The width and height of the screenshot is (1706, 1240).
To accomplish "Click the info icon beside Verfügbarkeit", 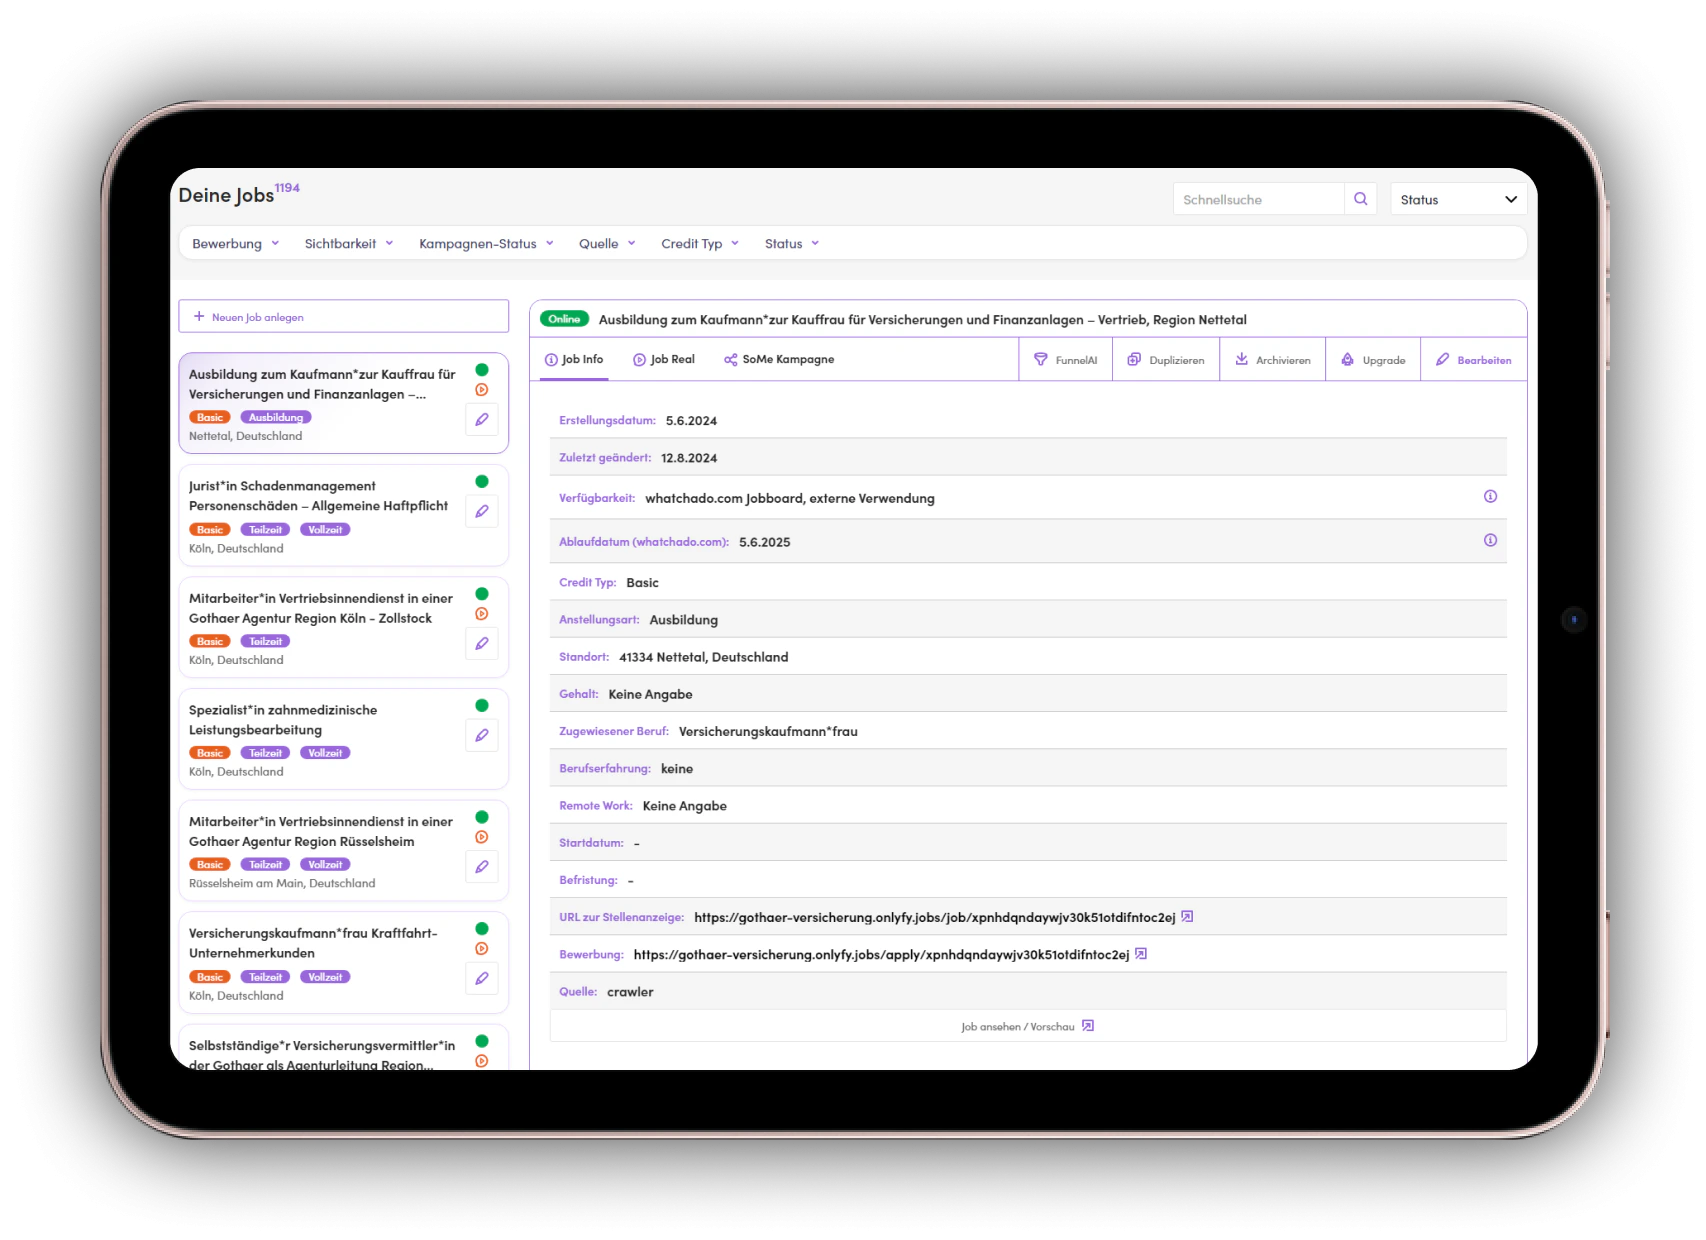I will (1490, 497).
